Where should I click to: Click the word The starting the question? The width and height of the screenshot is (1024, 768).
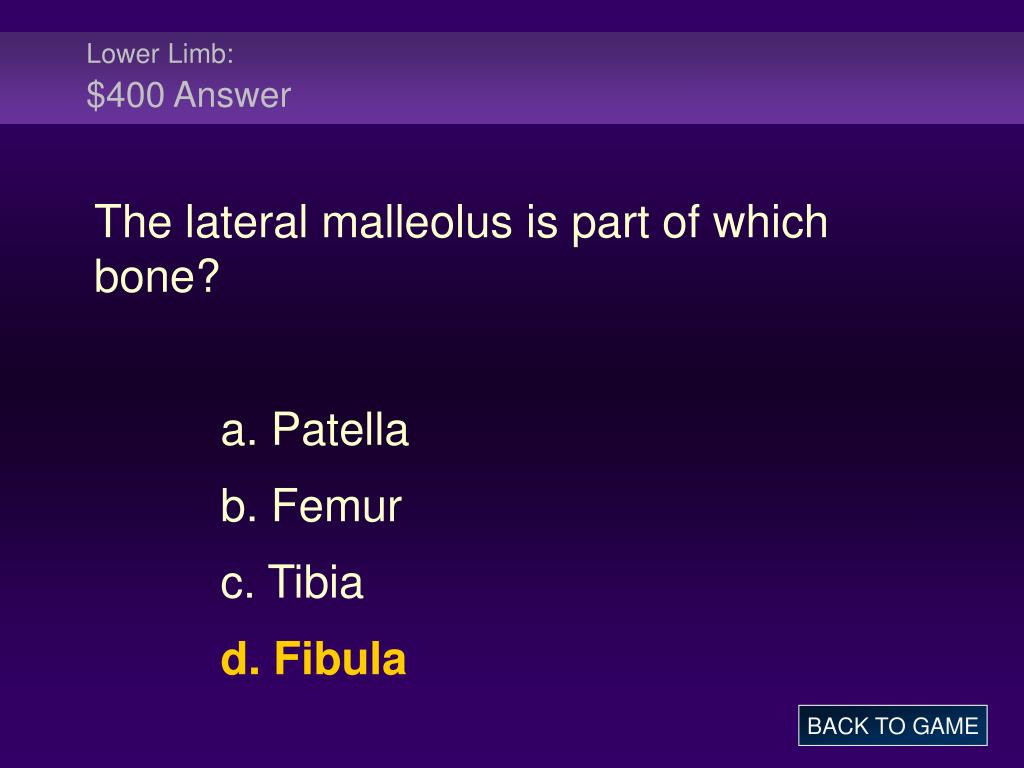[133, 221]
